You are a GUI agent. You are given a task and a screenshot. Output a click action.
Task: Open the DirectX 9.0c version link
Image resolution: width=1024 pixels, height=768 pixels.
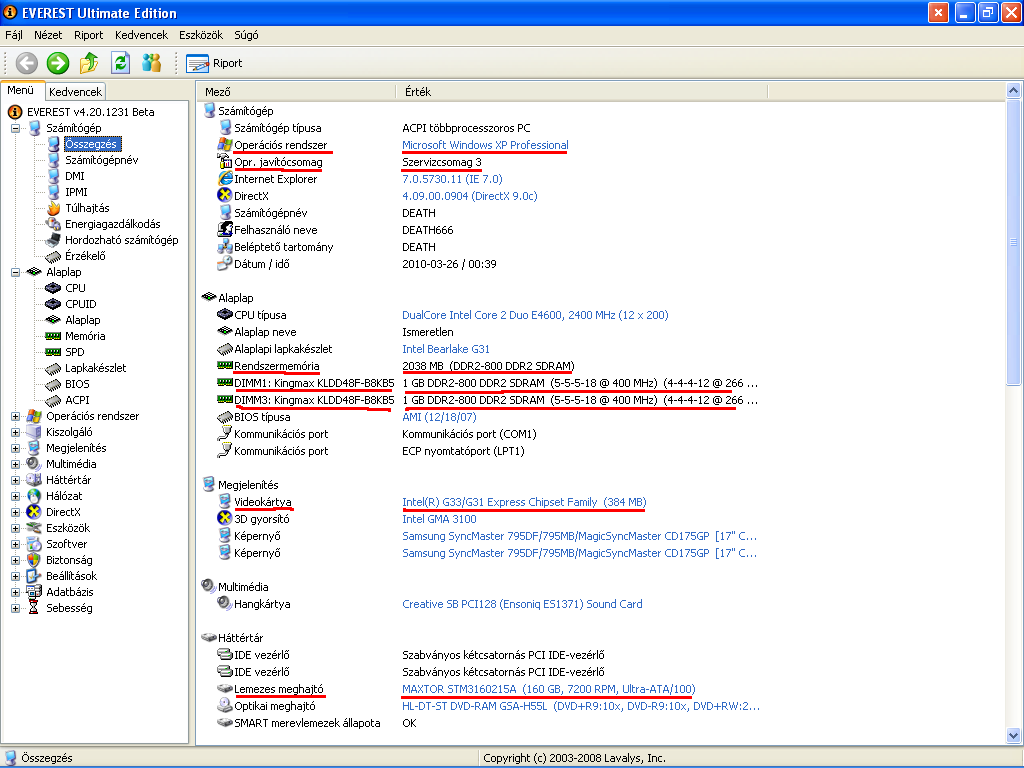point(470,196)
